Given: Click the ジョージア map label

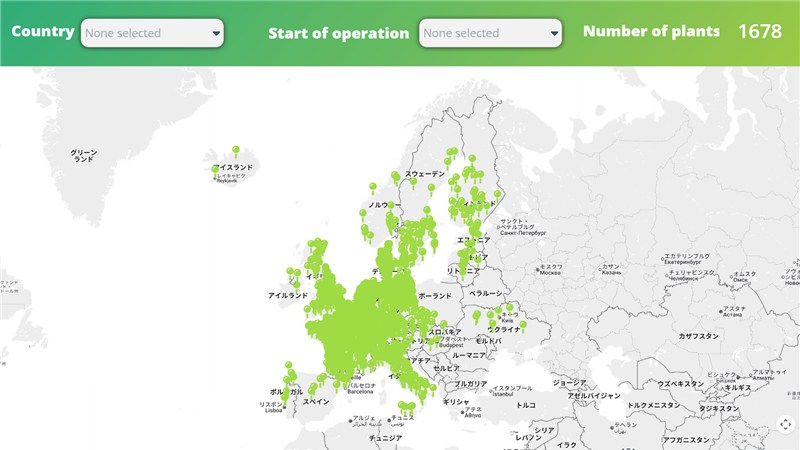Looking at the screenshot, I should coord(569,383).
